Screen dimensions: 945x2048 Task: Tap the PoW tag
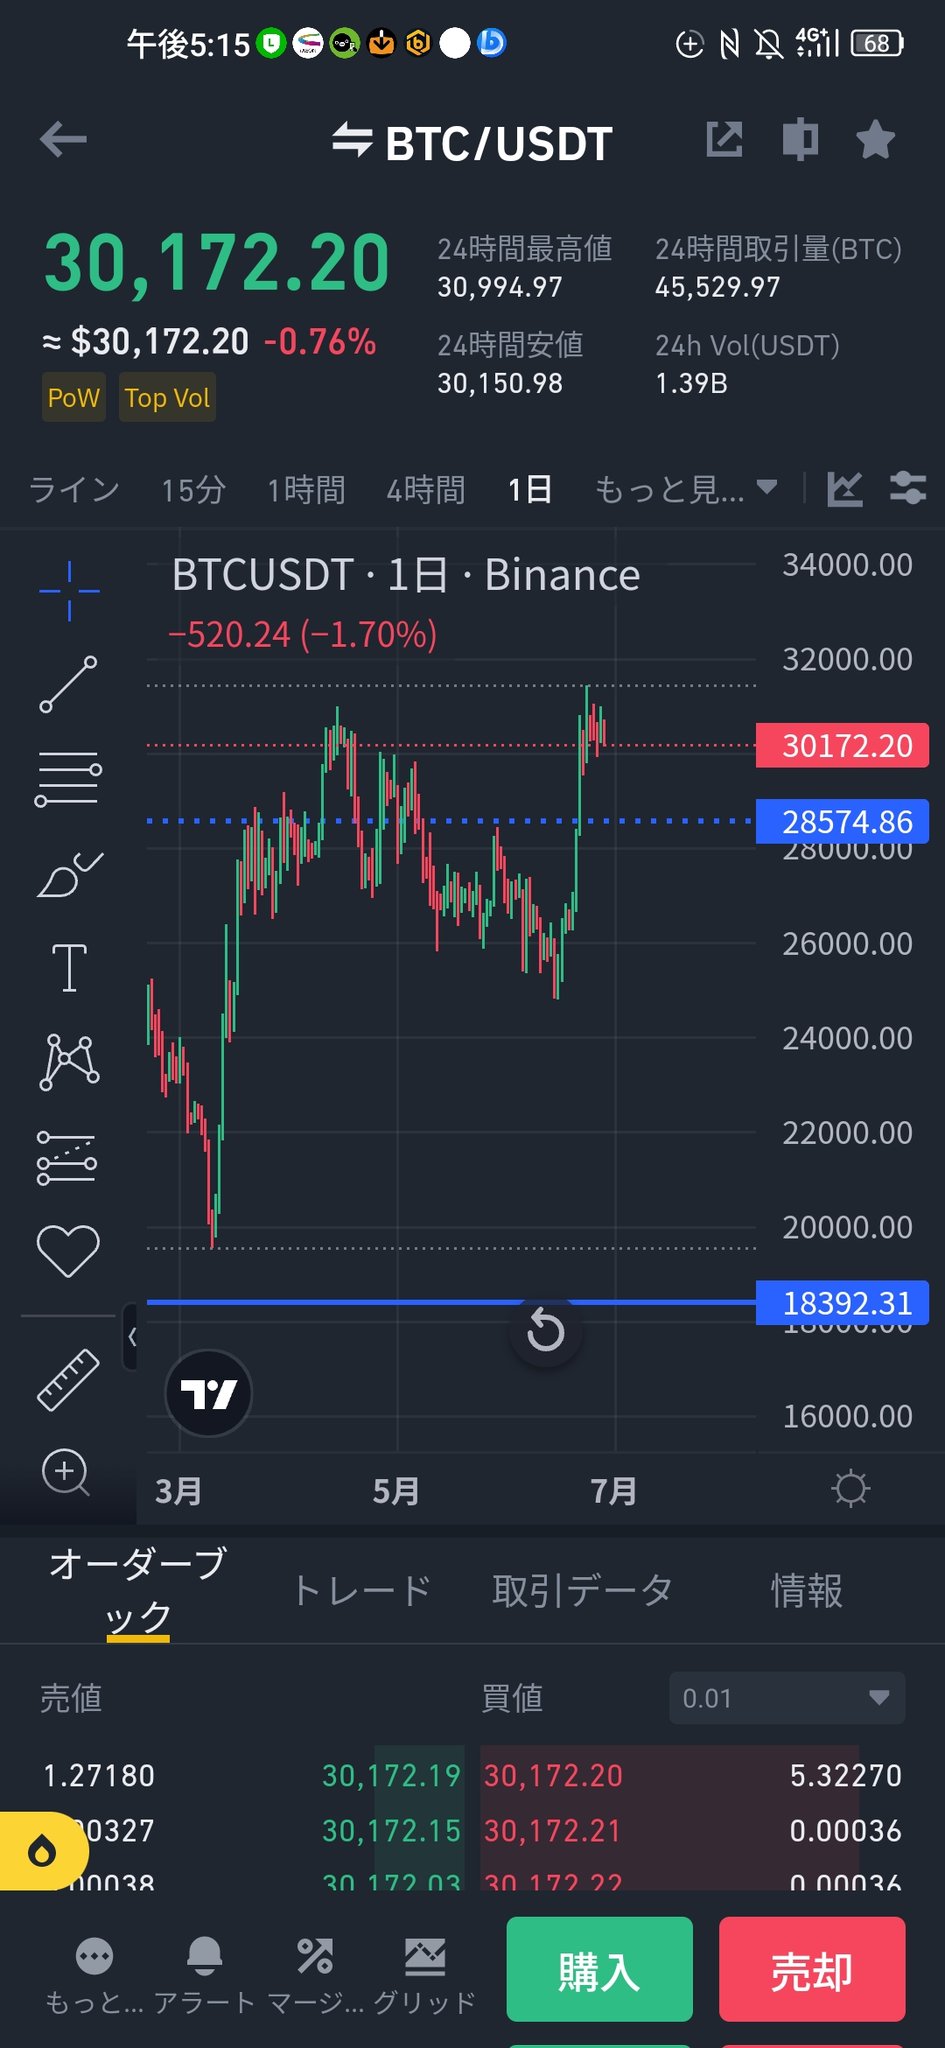click(x=74, y=398)
